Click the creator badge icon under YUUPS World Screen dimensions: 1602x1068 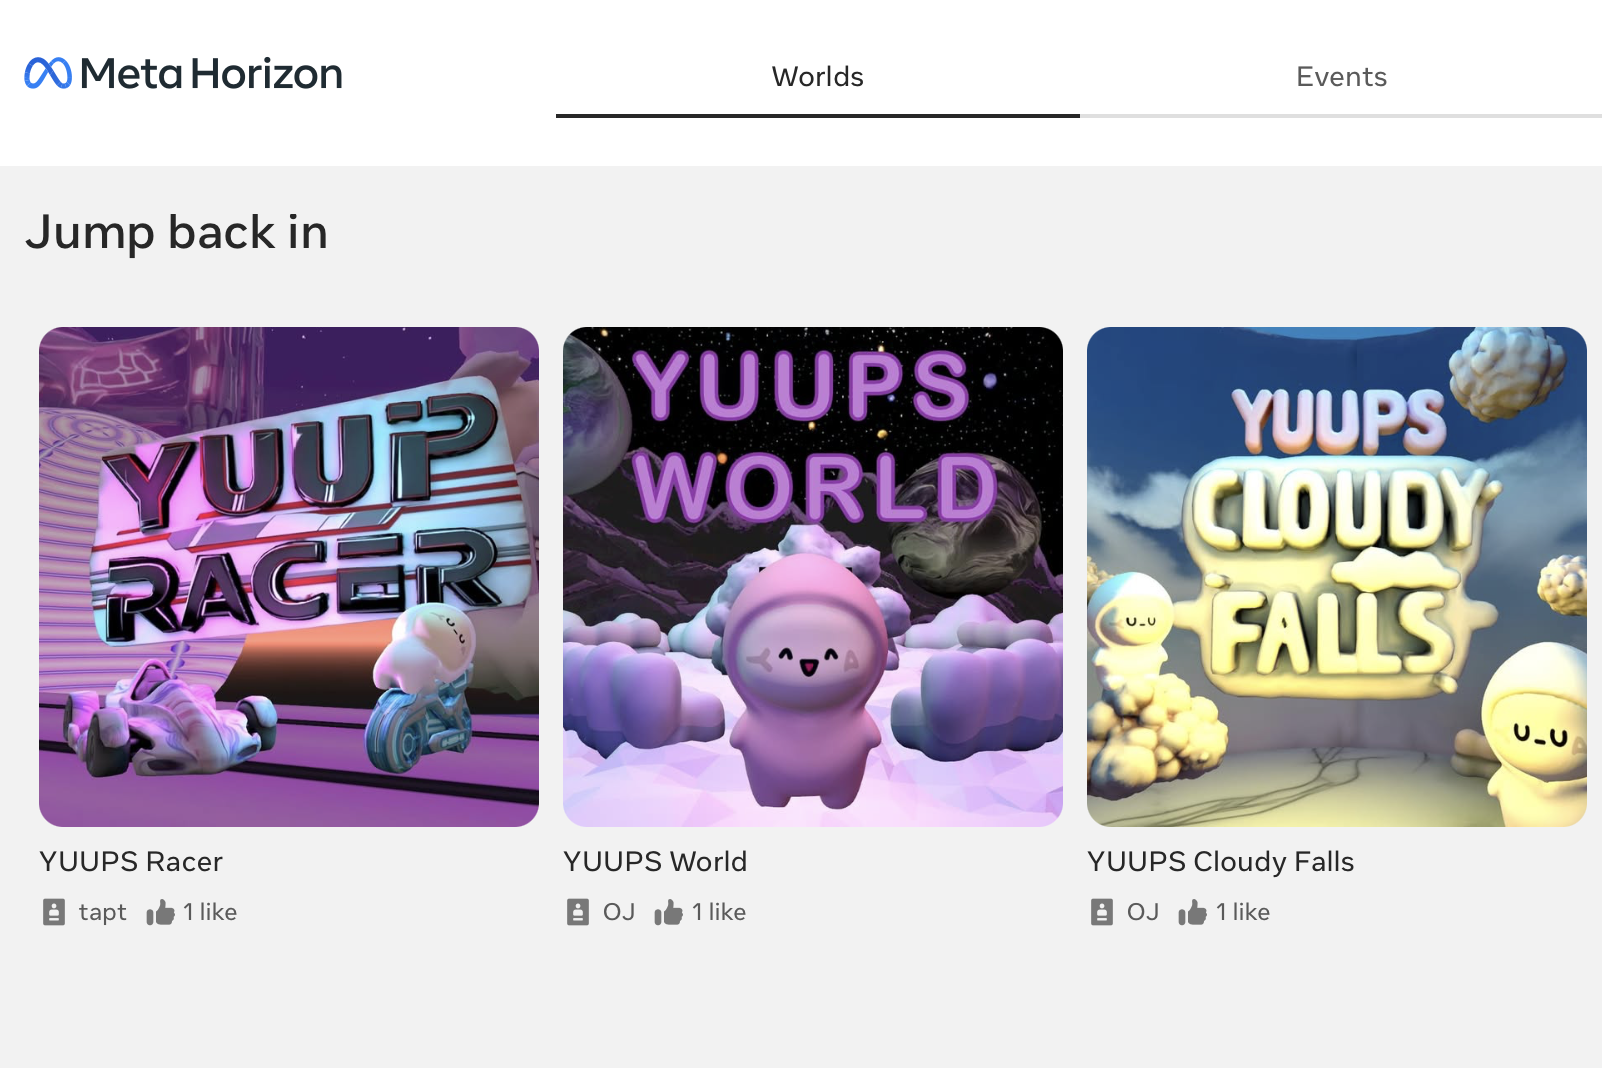(x=578, y=912)
